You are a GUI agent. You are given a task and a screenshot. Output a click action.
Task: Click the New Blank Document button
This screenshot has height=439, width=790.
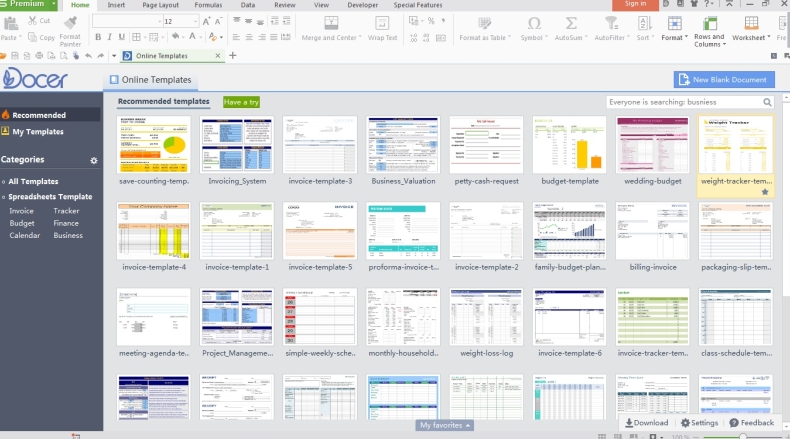tap(723, 80)
